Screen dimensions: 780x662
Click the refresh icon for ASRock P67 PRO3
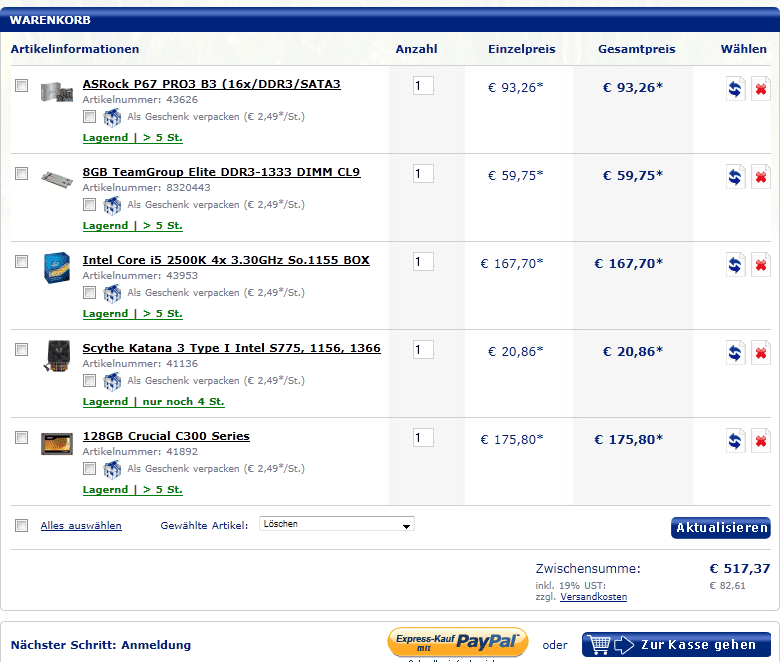[x=735, y=89]
